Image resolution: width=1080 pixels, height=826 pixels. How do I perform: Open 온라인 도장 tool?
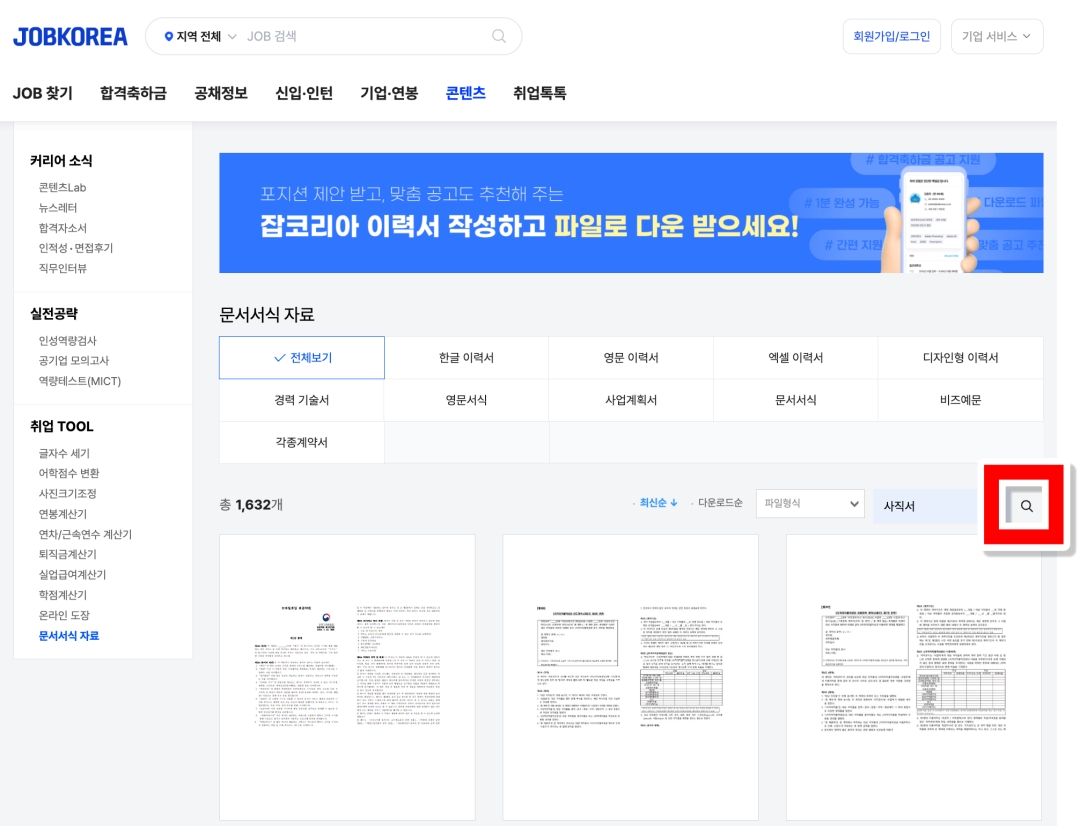[64, 615]
